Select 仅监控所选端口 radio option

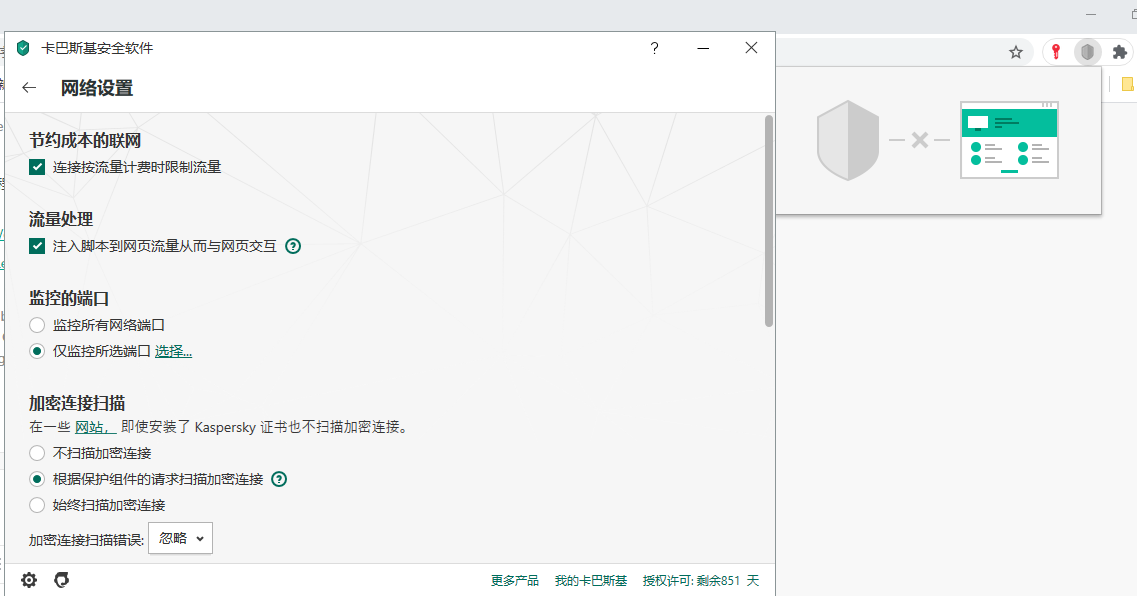click(x=37, y=351)
